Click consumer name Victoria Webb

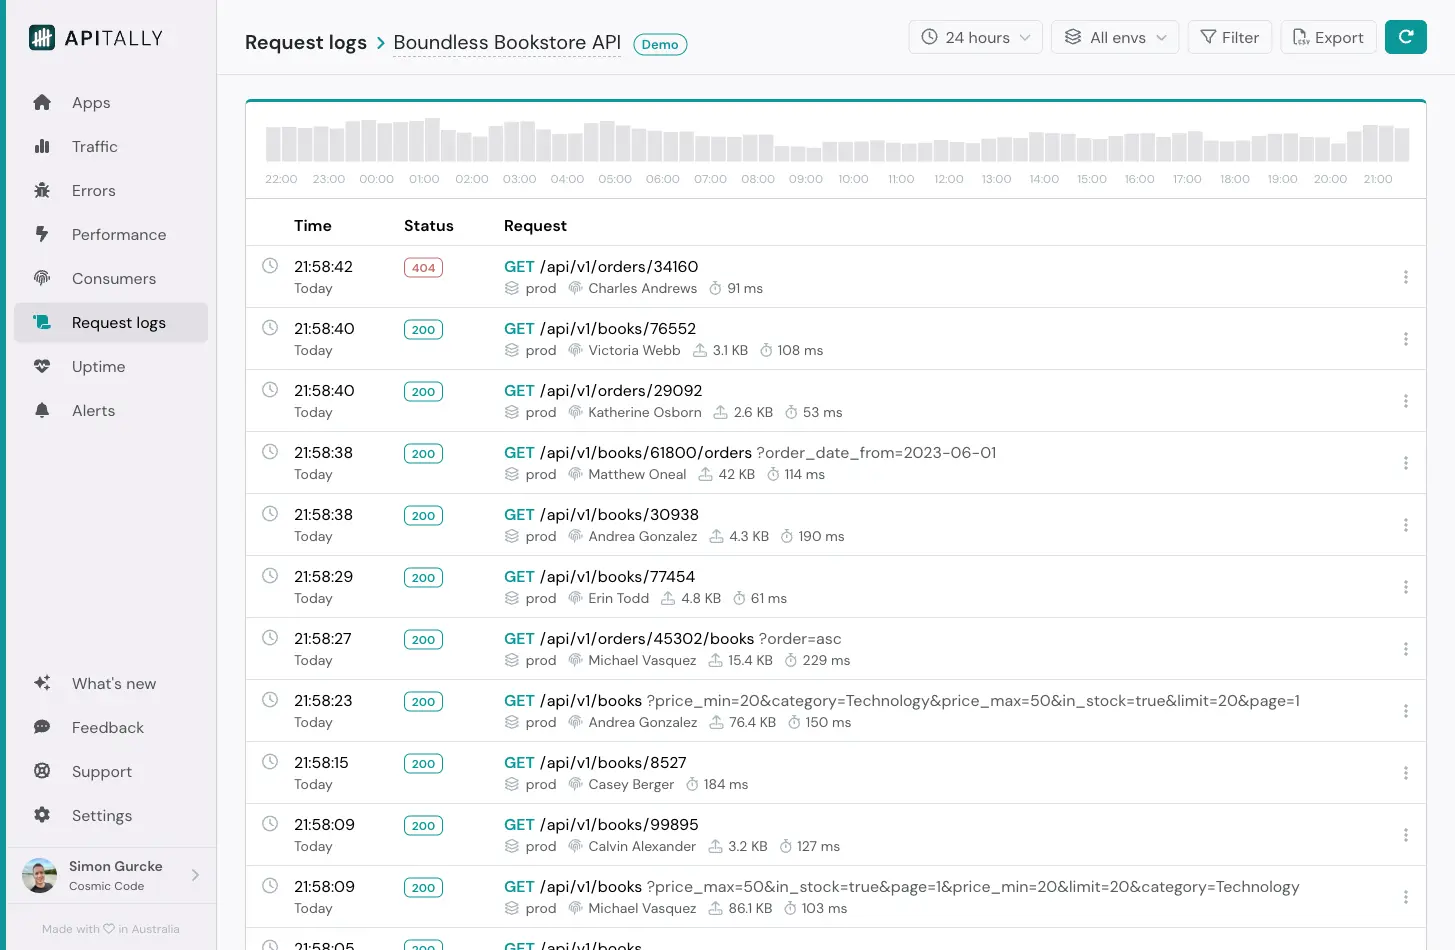click(x=634, y=351)
